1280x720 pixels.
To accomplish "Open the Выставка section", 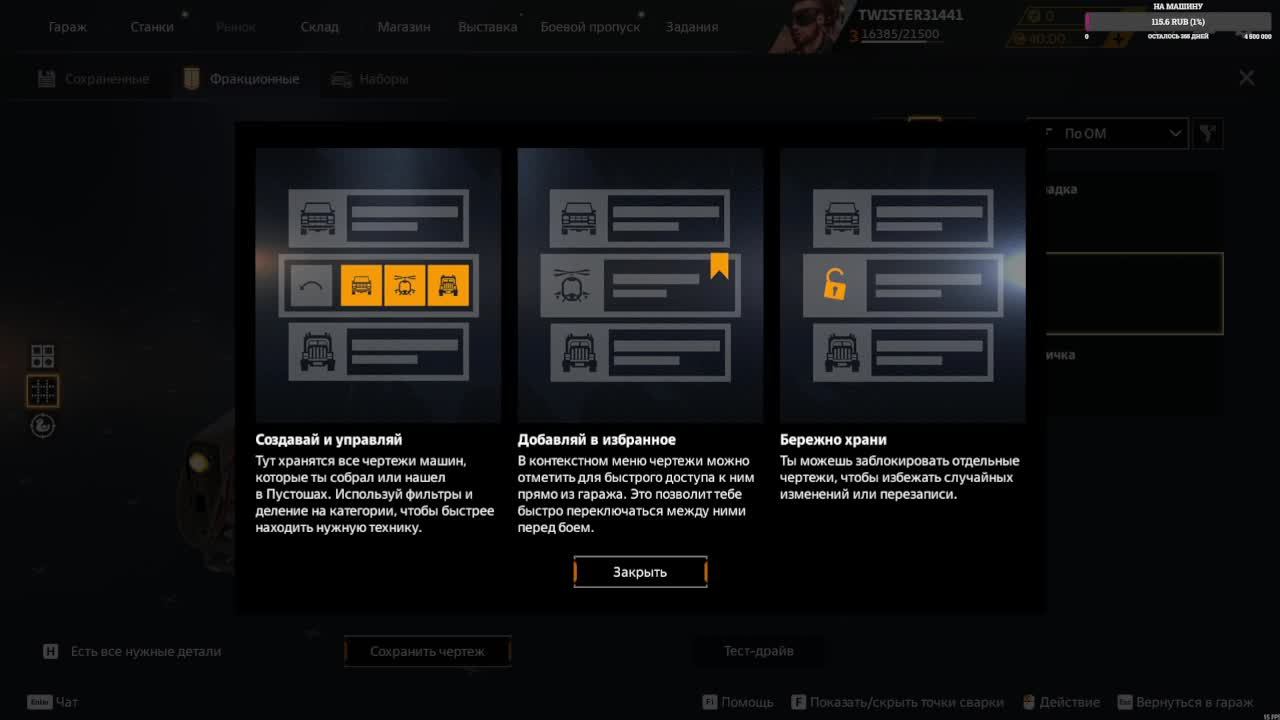I will tap(488, 27).
